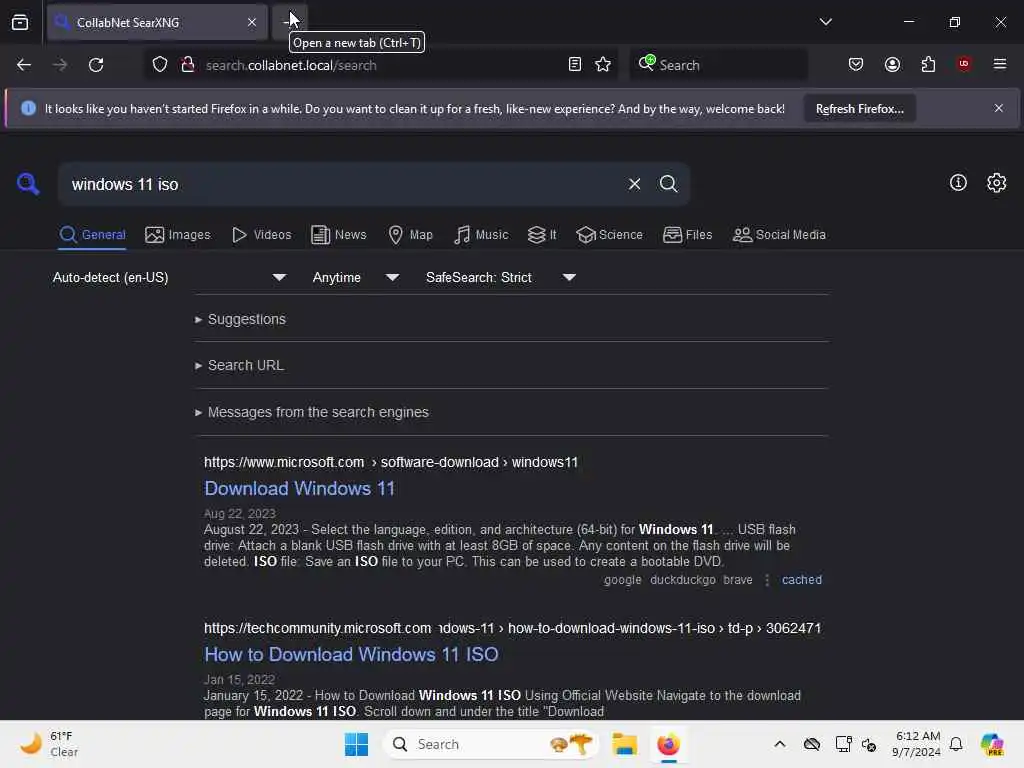Open the SafeSearch: Strict dropdown
The height and width of the screenshot is (768, 1024).
[x=501, y=278]
